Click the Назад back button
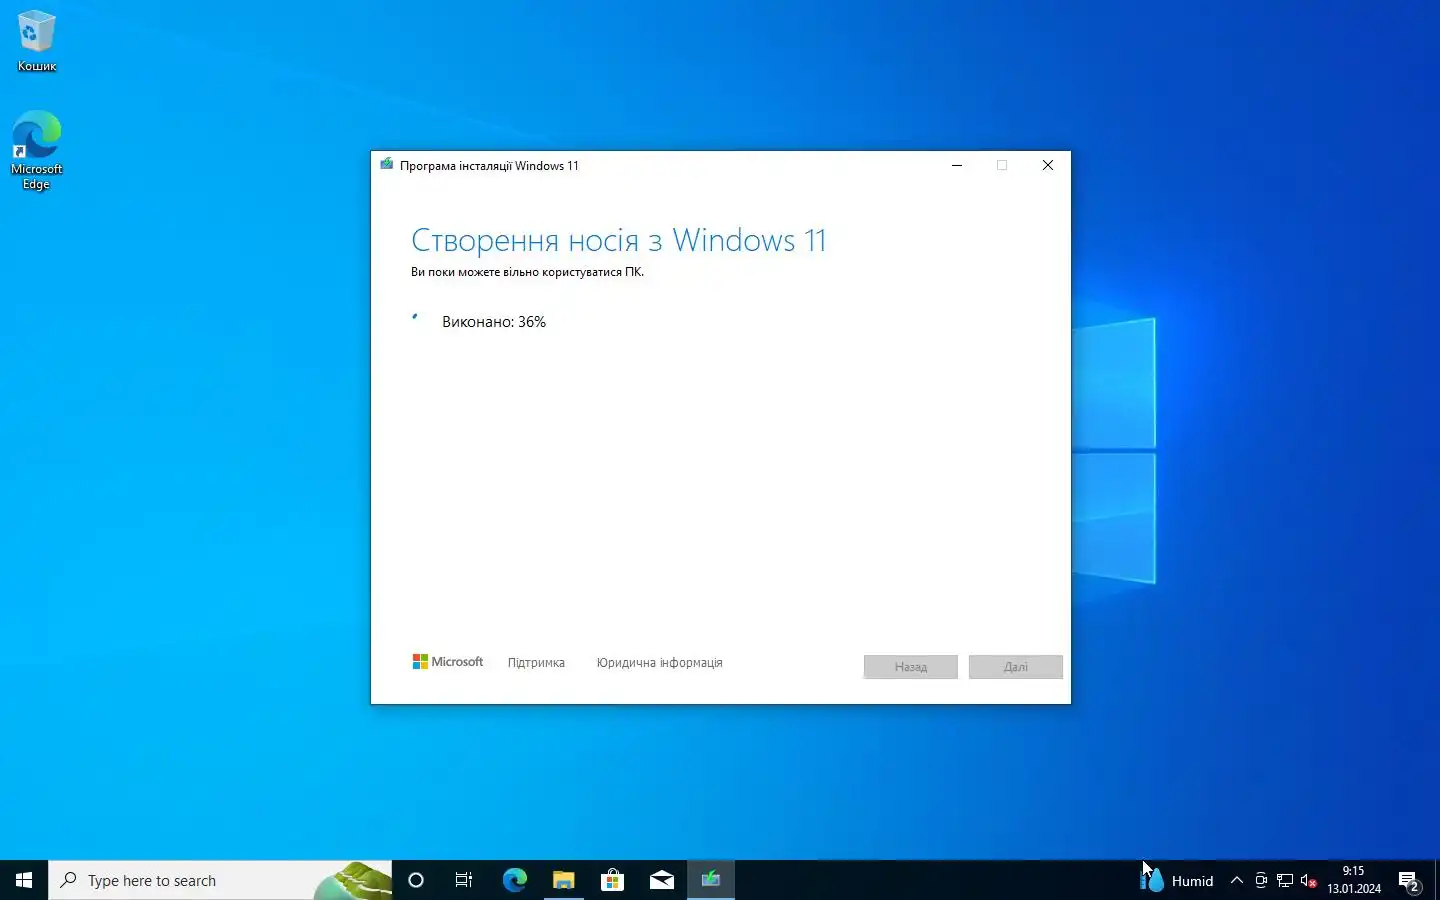 pyautogui.click(x=910, y=667)
